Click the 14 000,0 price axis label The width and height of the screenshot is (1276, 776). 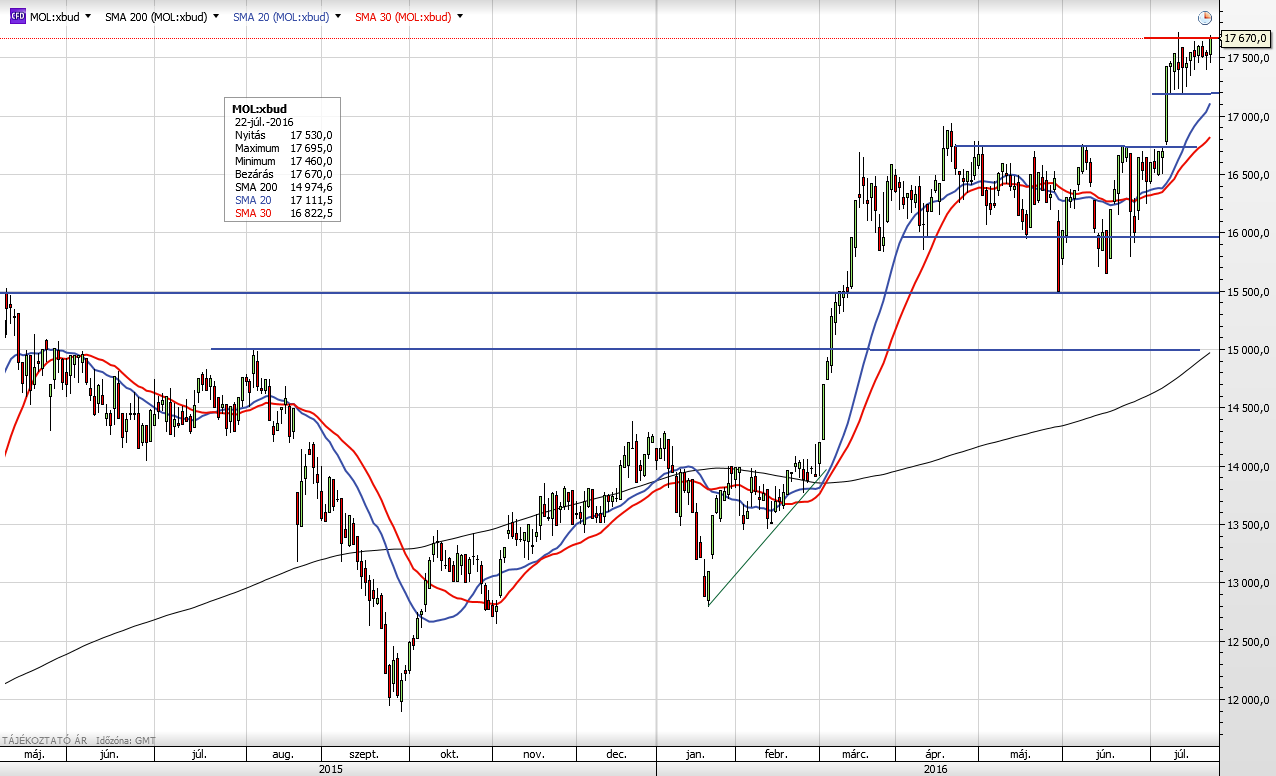click(1249, 467)
